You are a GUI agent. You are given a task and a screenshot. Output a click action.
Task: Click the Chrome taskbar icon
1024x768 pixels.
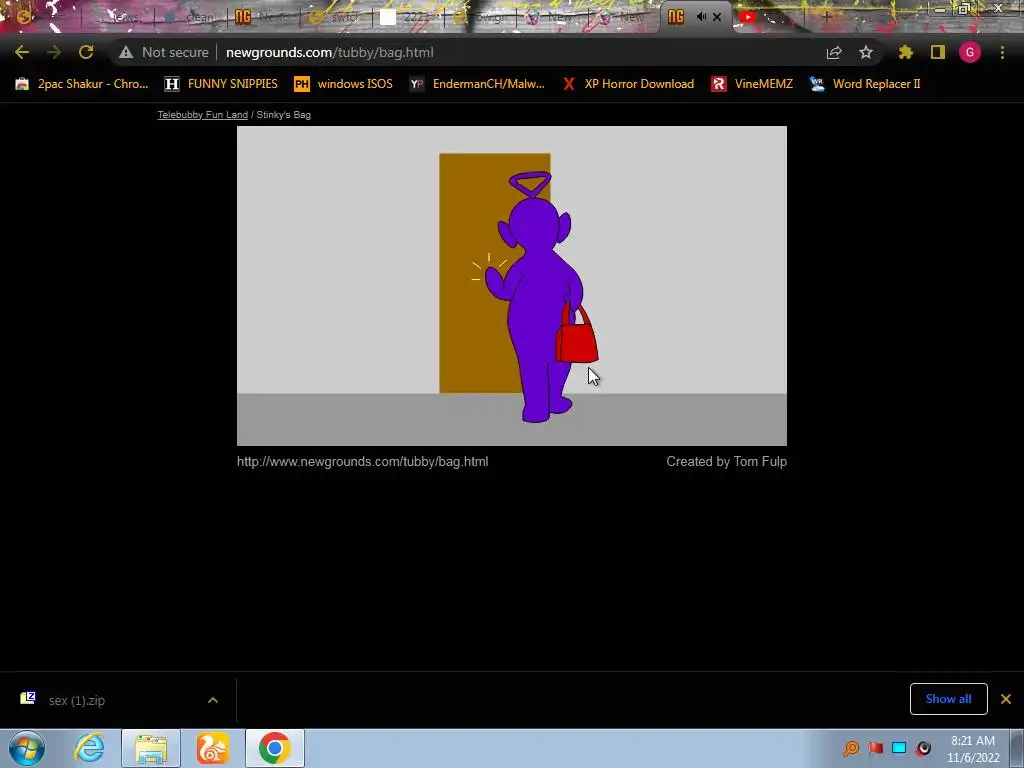coord(274,748)
